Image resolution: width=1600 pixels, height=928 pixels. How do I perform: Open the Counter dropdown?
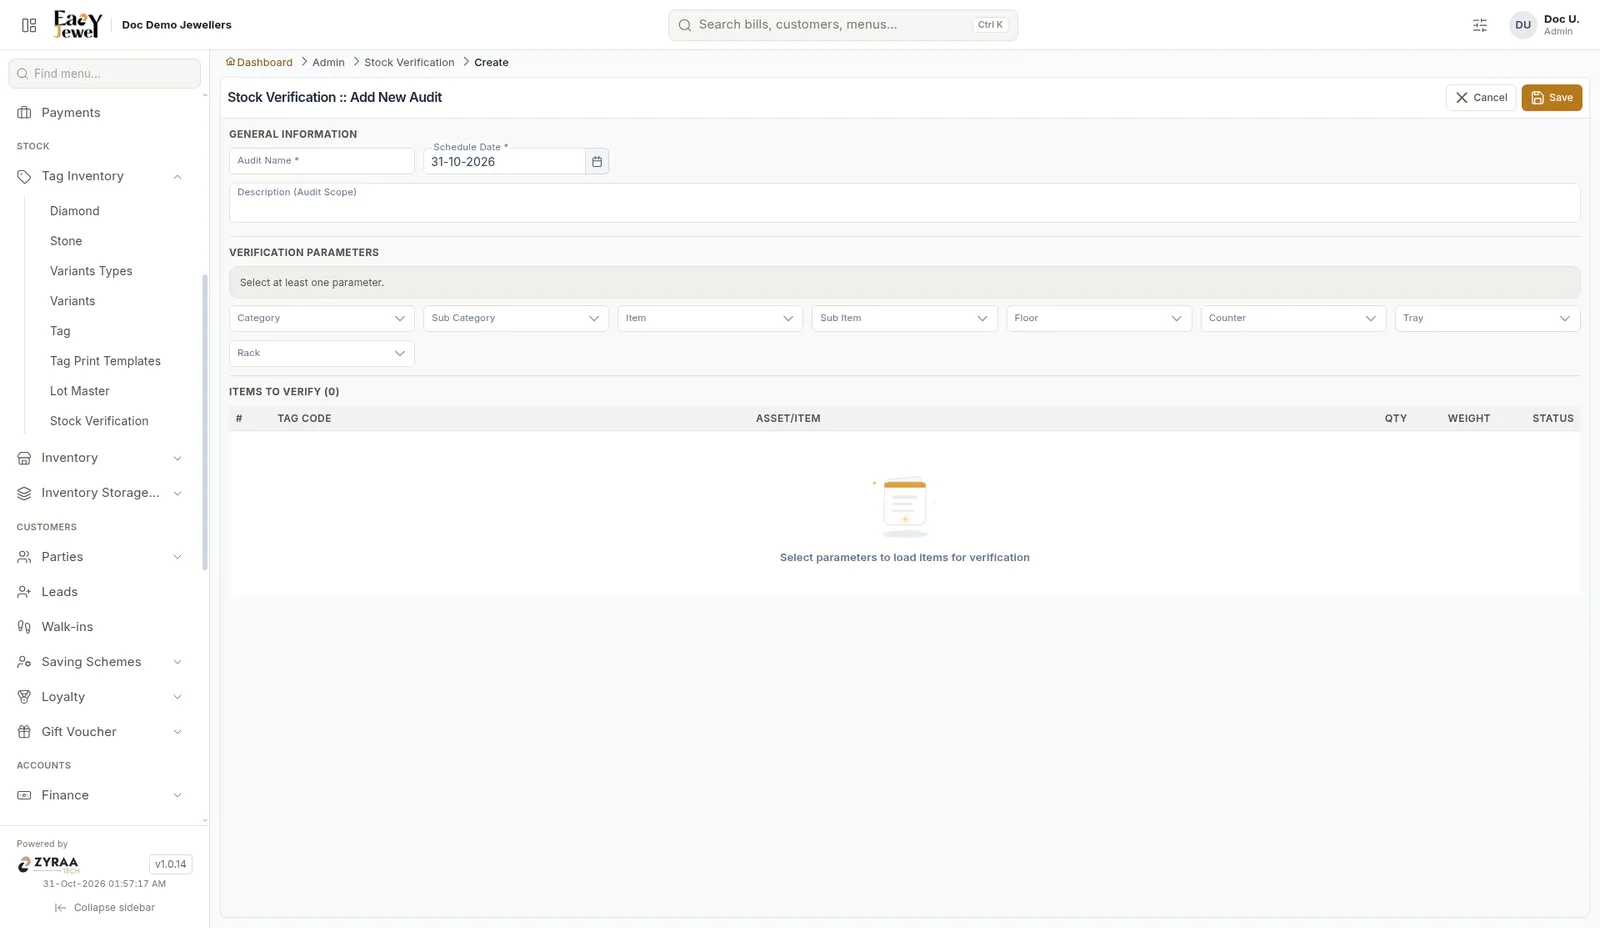click(x=1293, y=318)
